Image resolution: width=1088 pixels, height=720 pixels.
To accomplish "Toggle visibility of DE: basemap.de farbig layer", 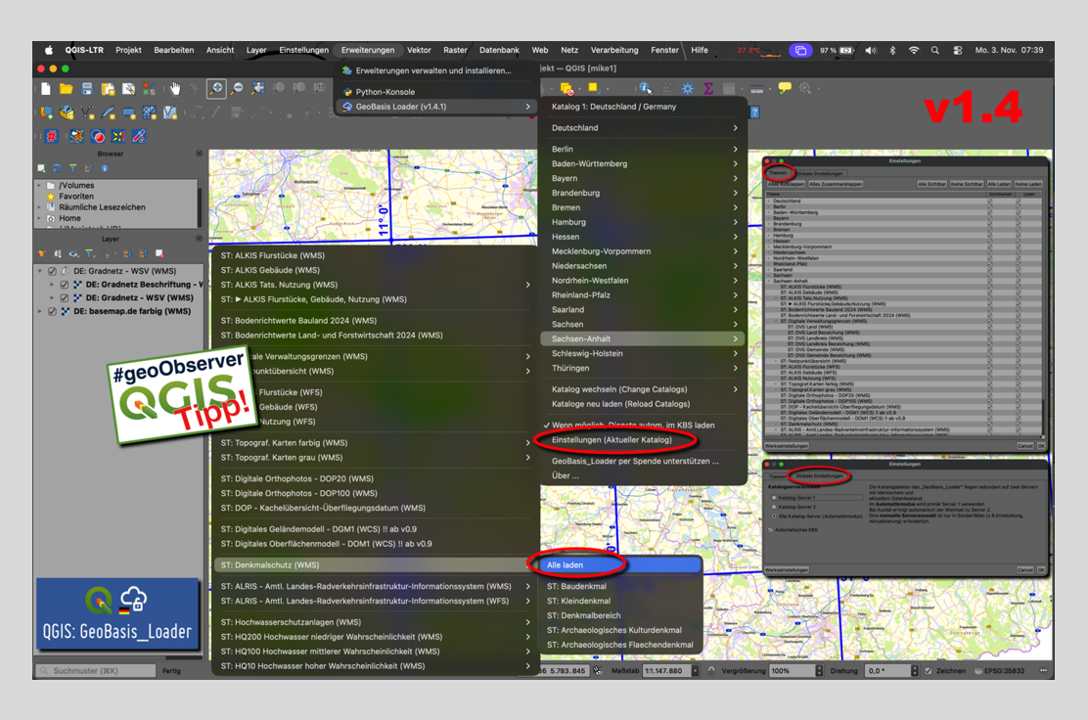I will (52, 311).
